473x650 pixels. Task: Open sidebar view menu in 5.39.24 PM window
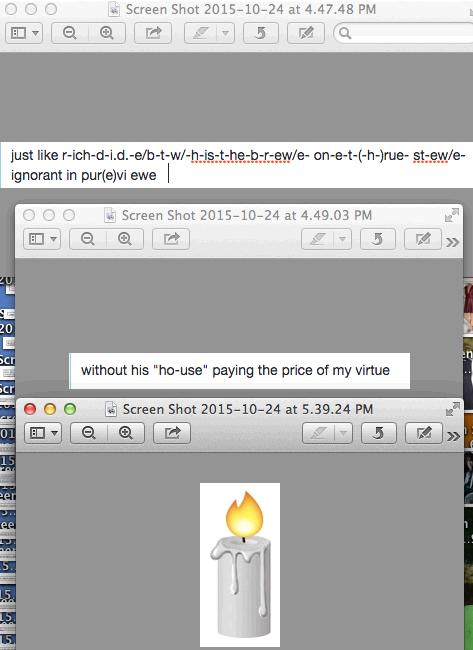pos(43,433)
